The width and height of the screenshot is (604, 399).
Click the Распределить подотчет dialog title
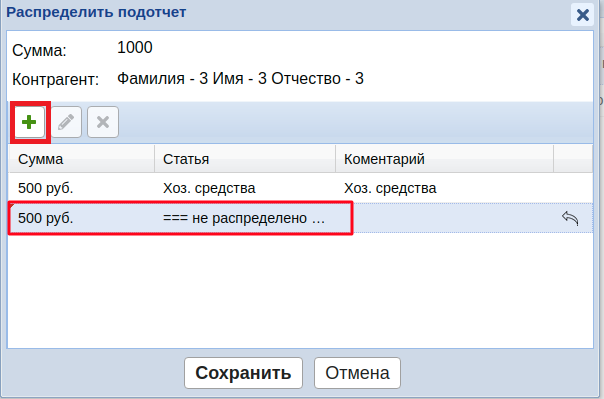tap(96, 12)
